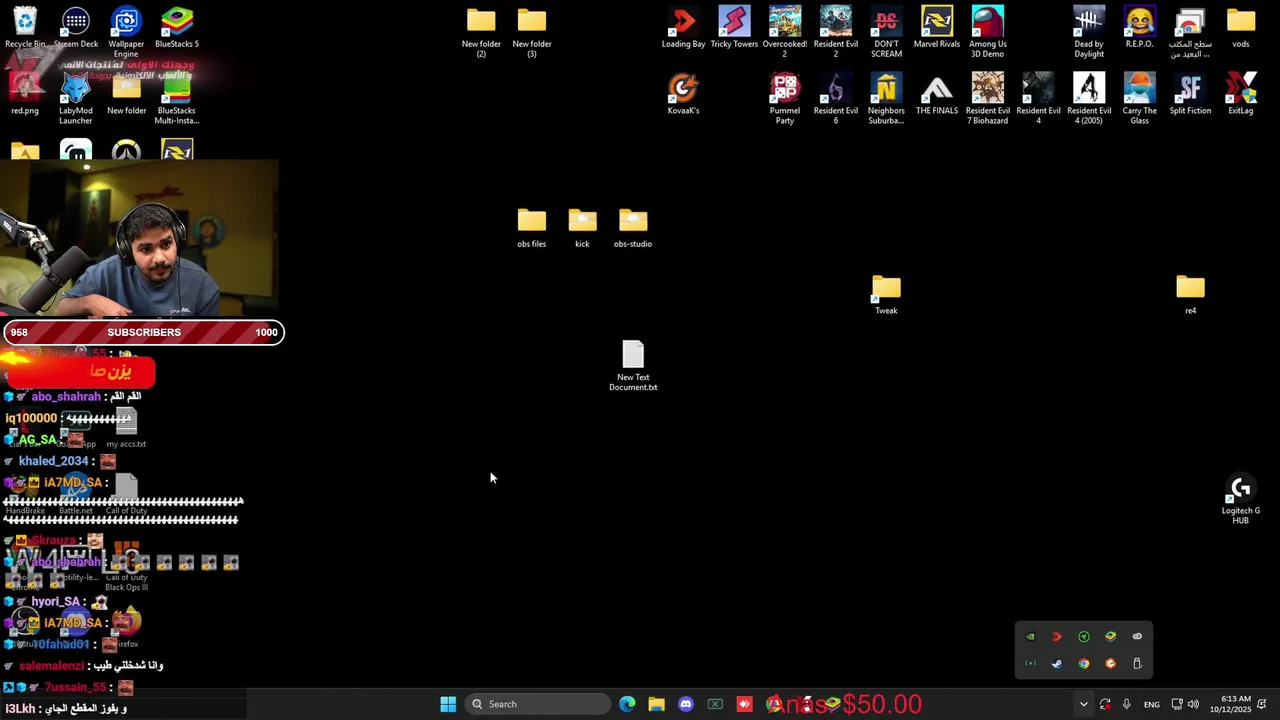Open Discord from the taskbar
This screenshot has height=720, width=1280.
point(686,704)
